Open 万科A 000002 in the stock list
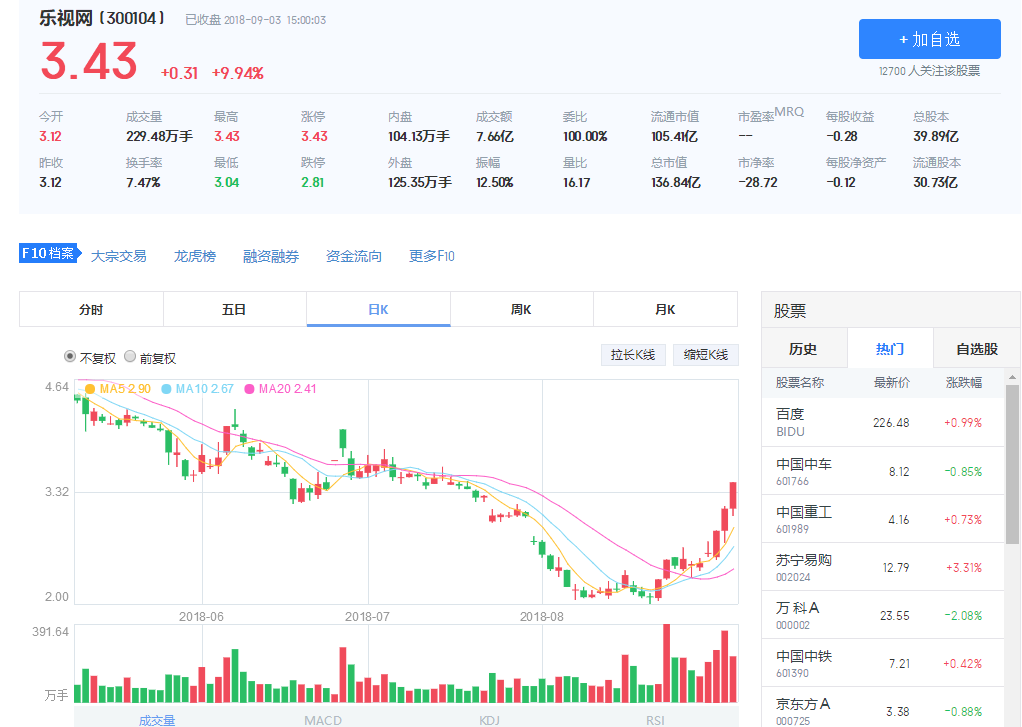This screenshot has height=727, width=1022. (883, 616)
